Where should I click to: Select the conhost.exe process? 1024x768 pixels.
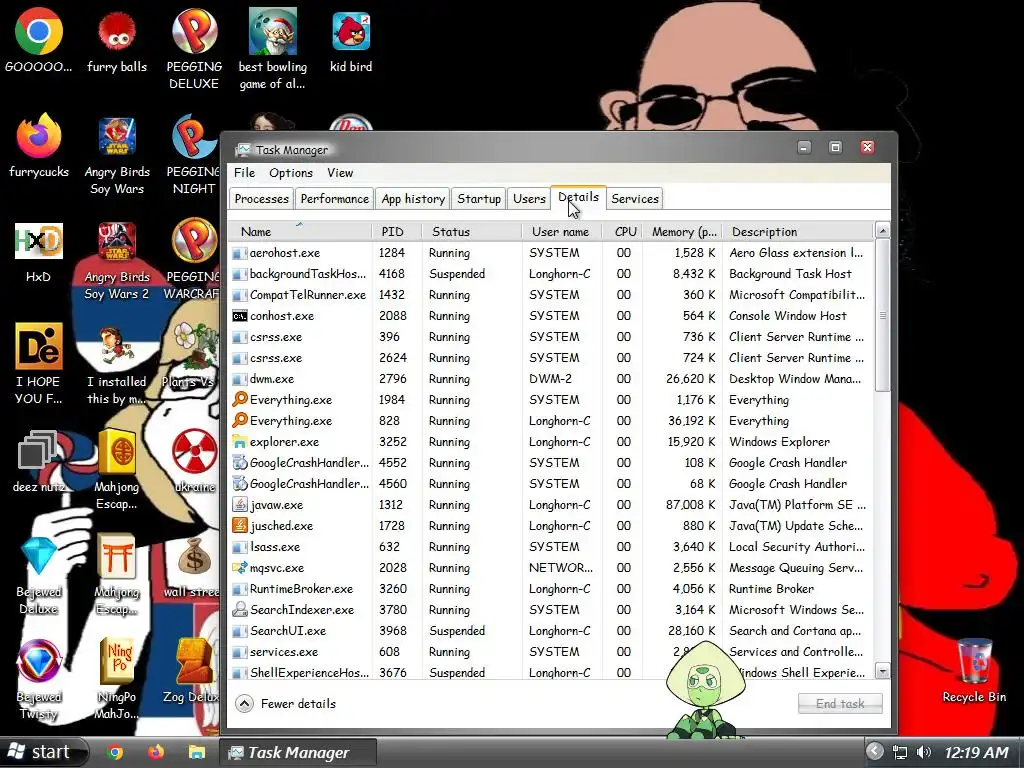(551, 315)
